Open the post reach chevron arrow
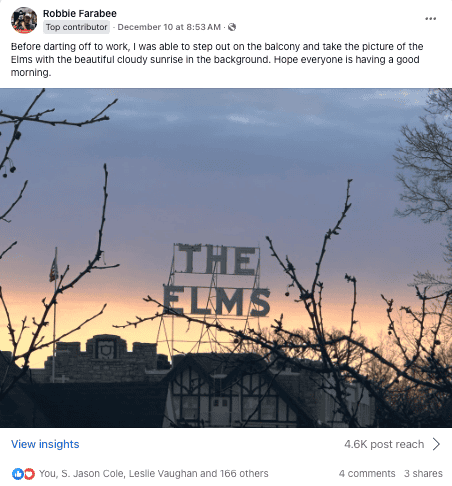Screen dimensions: 452x486 point(436,444)
